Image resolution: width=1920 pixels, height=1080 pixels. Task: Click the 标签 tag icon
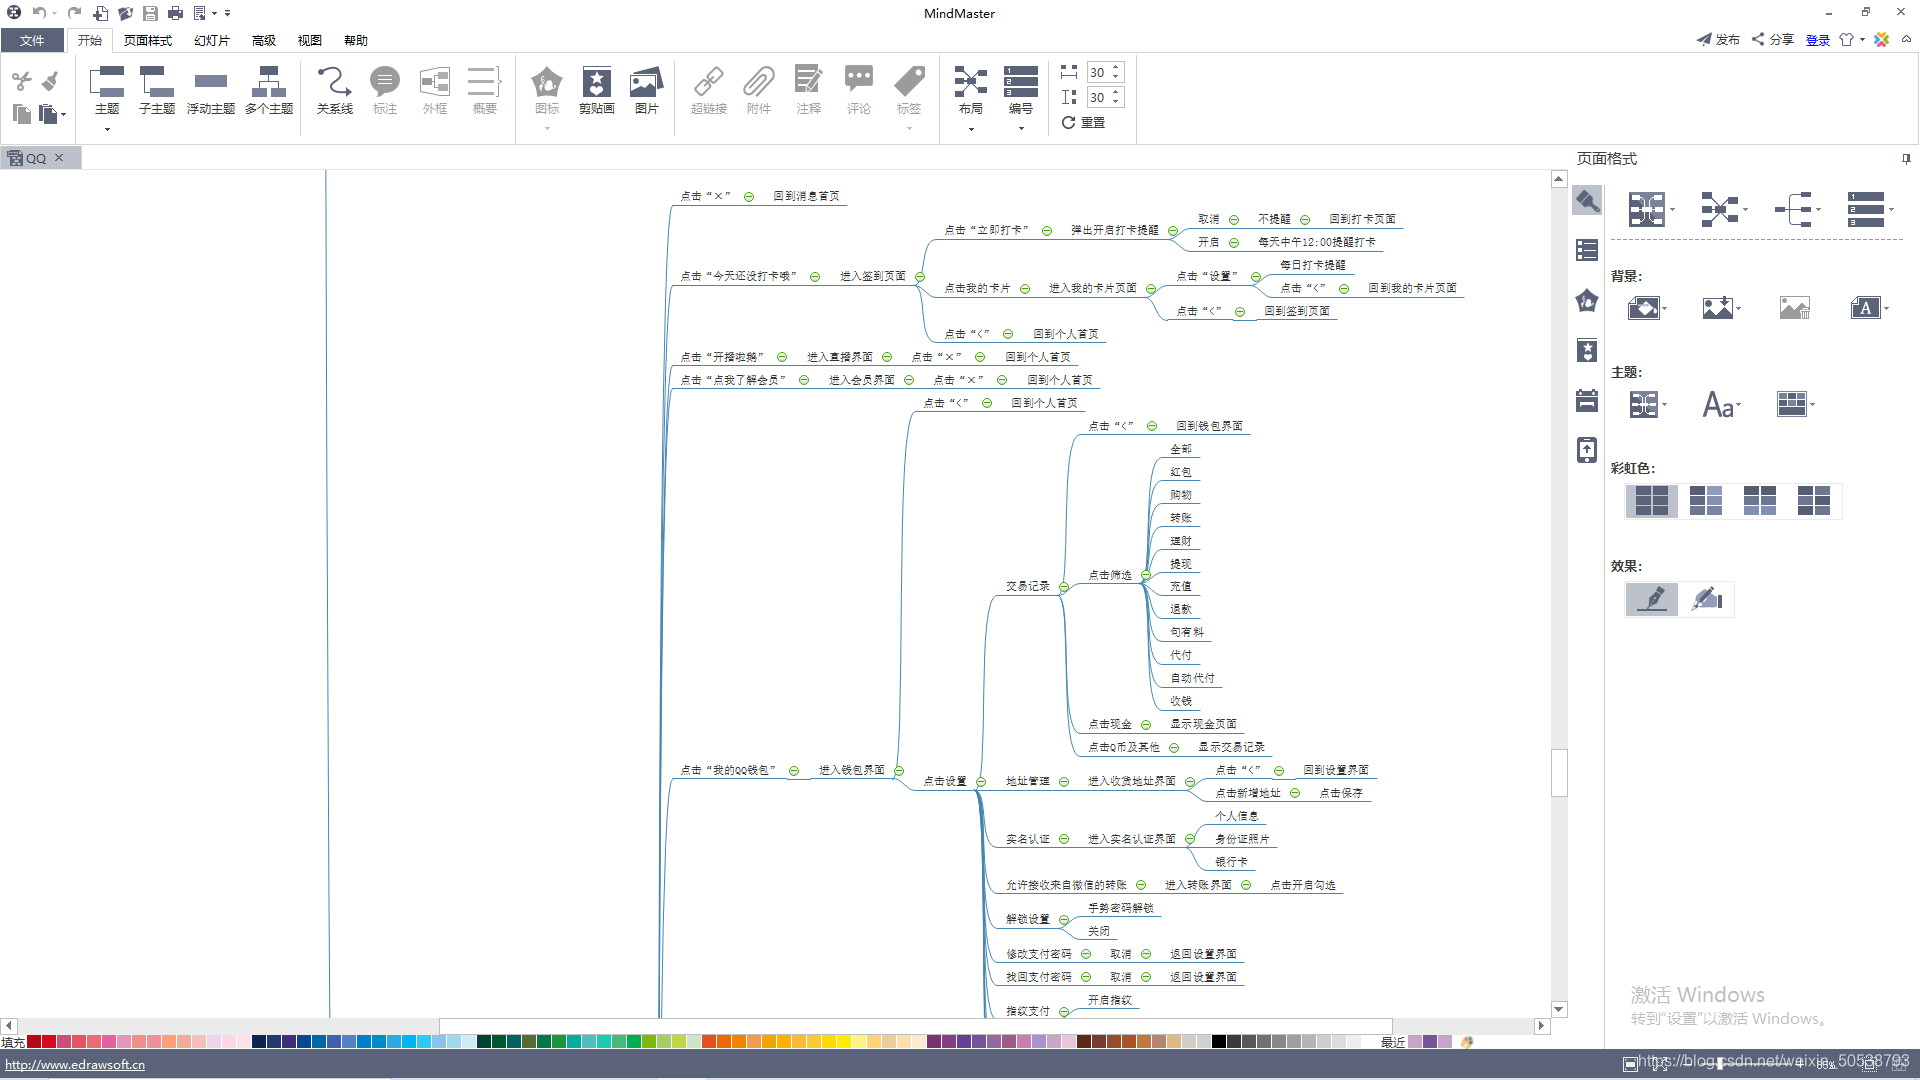coord(909,90)
